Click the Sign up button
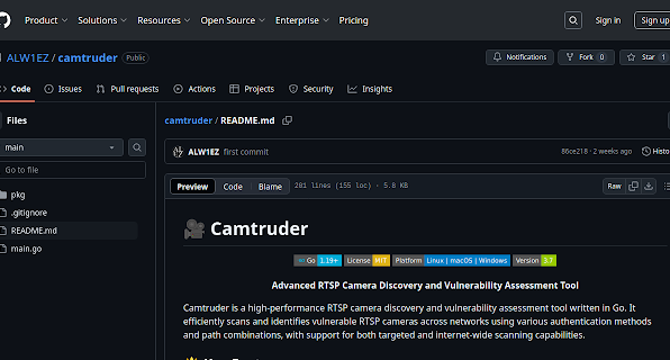This screenshot has width=670, height=360. pyautogui.click(x=653, y=20)
